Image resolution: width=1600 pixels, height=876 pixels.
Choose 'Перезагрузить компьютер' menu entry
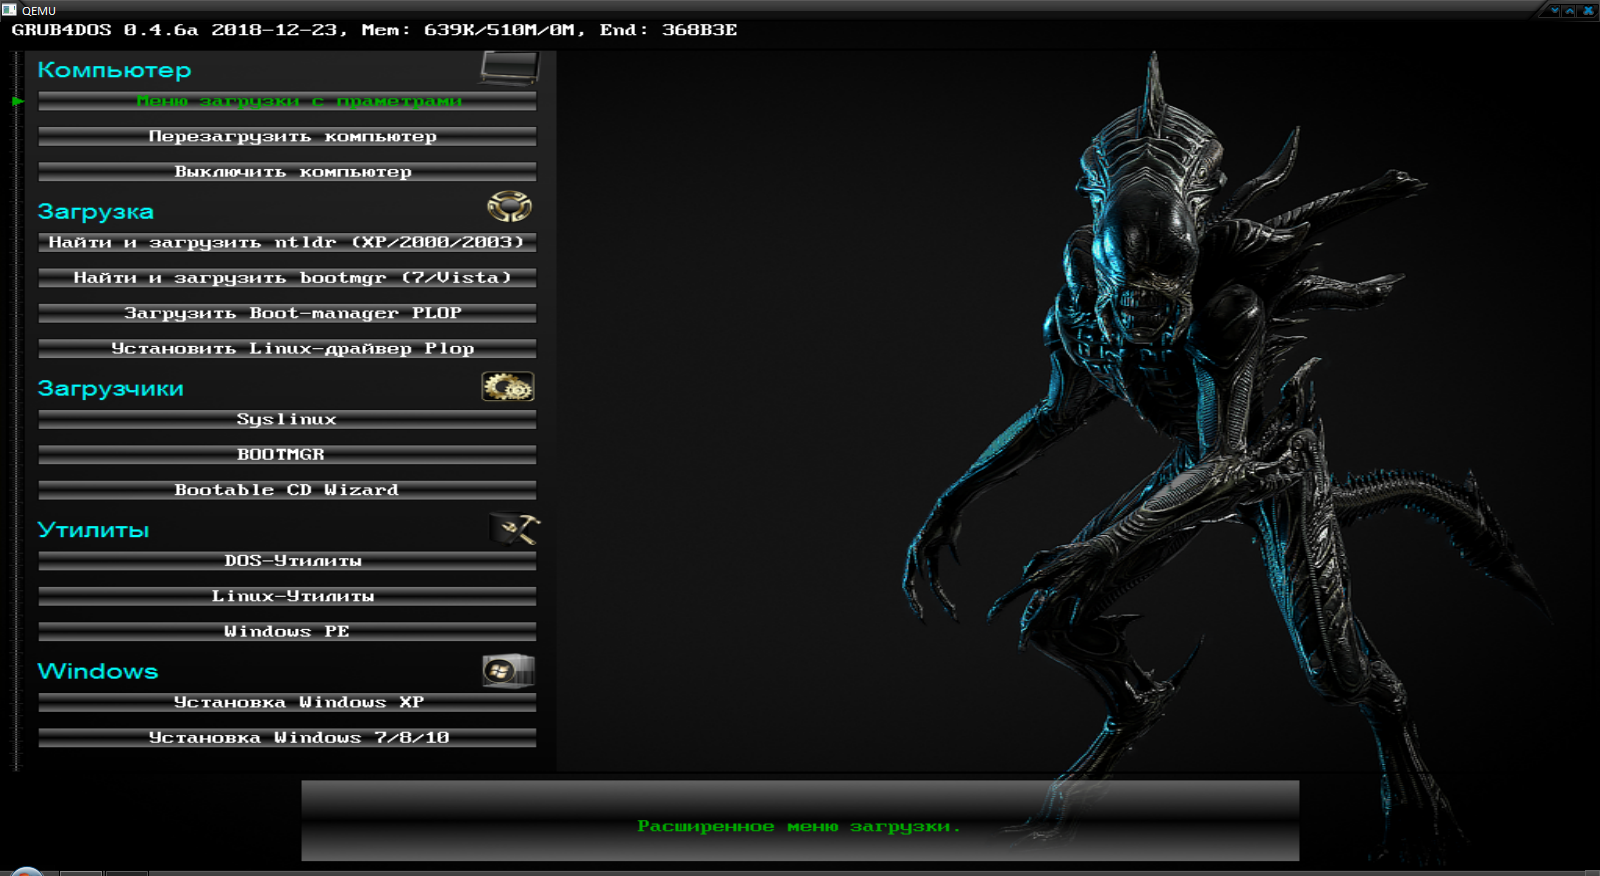[x=287, y=136]
